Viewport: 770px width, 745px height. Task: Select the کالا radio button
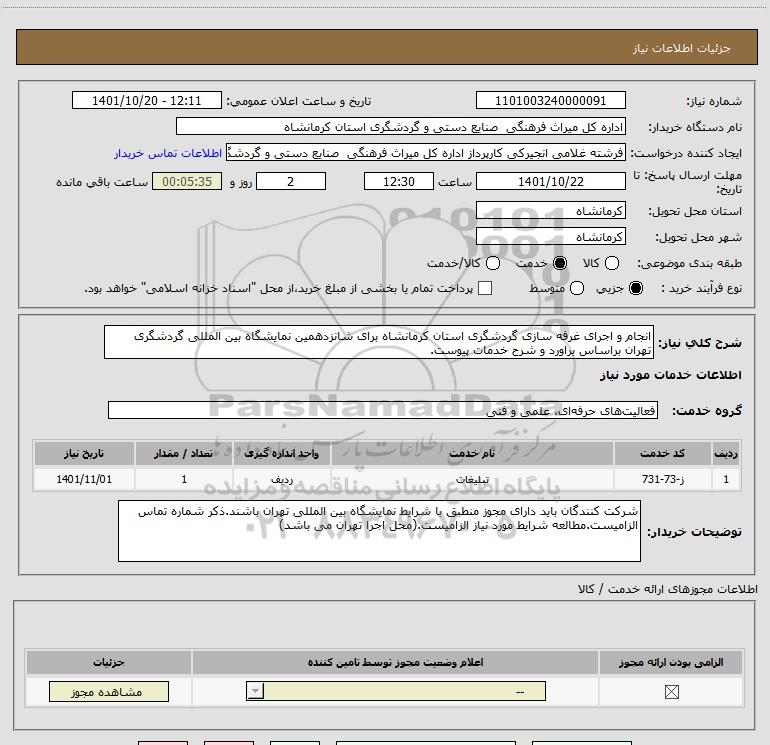tap(611, 263)
